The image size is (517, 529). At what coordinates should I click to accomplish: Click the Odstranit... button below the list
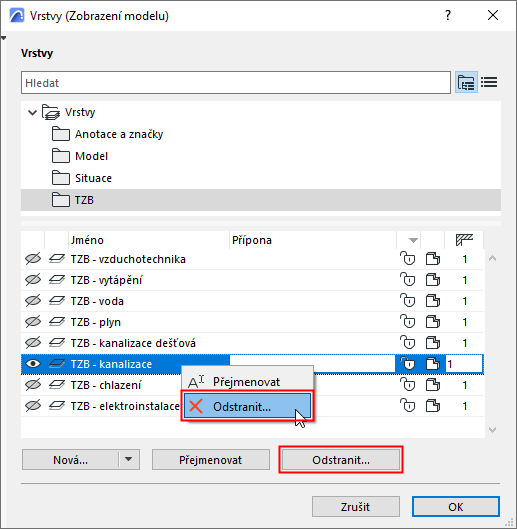pos(341,460)
